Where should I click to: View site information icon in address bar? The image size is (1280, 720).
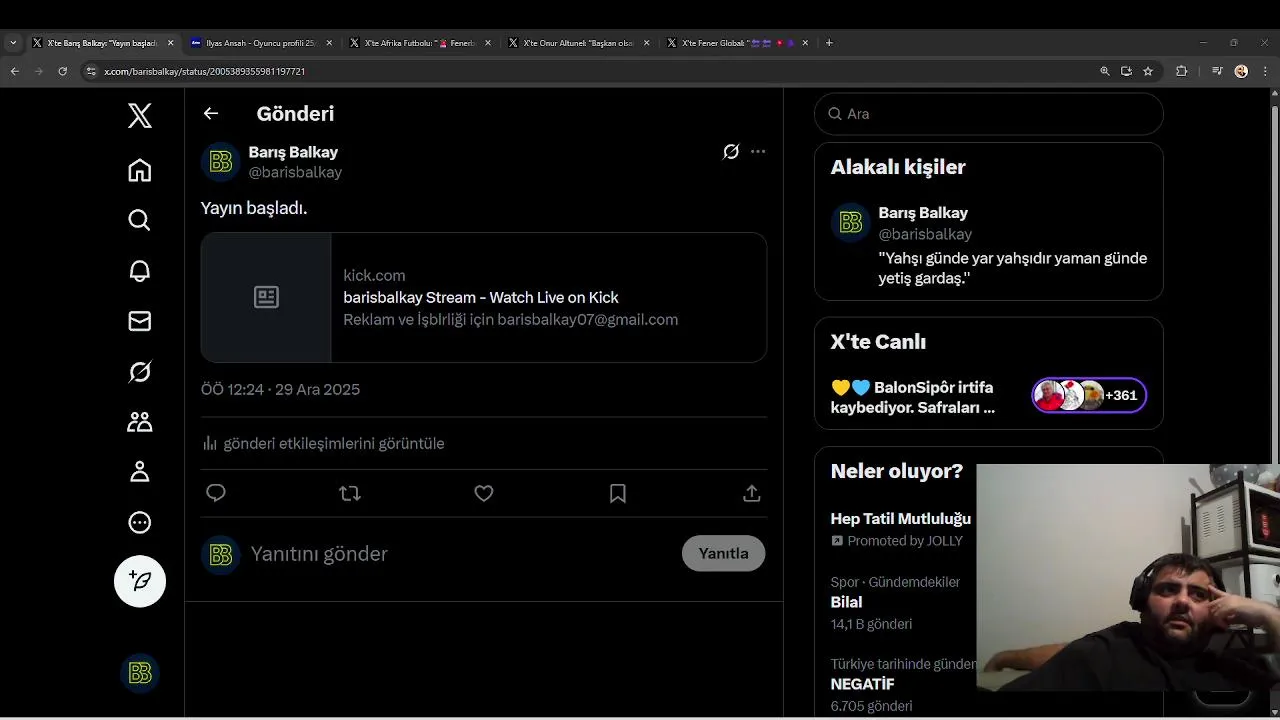click(x=91, y=71)
